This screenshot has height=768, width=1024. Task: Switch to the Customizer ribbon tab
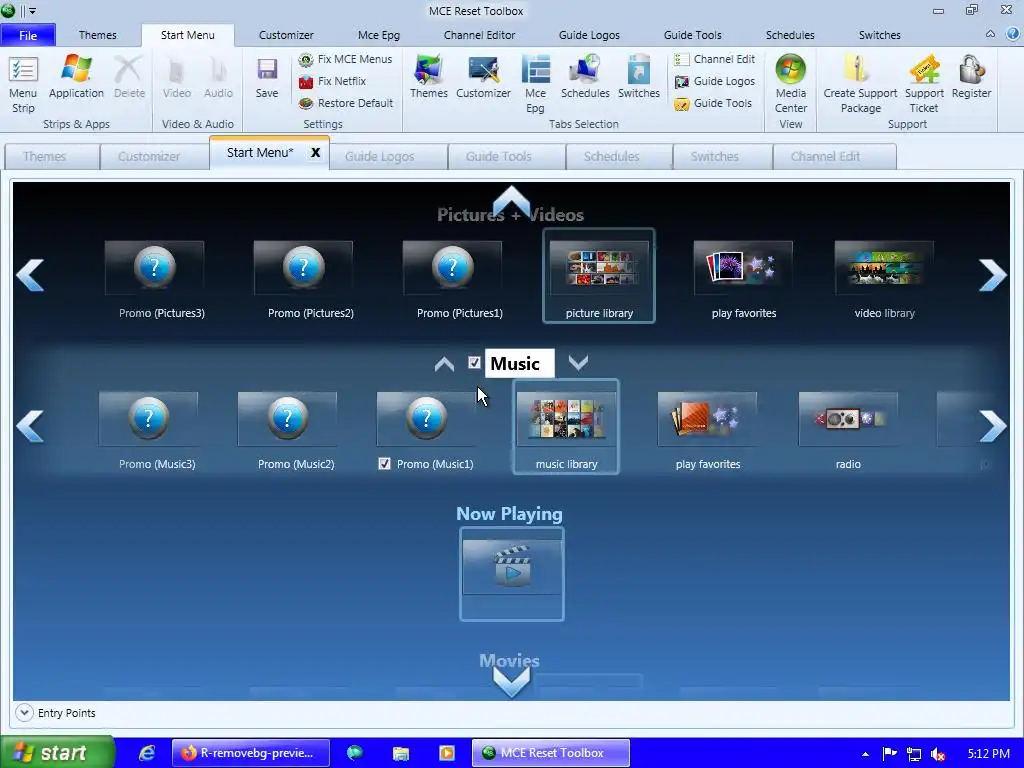coord(286,35)
